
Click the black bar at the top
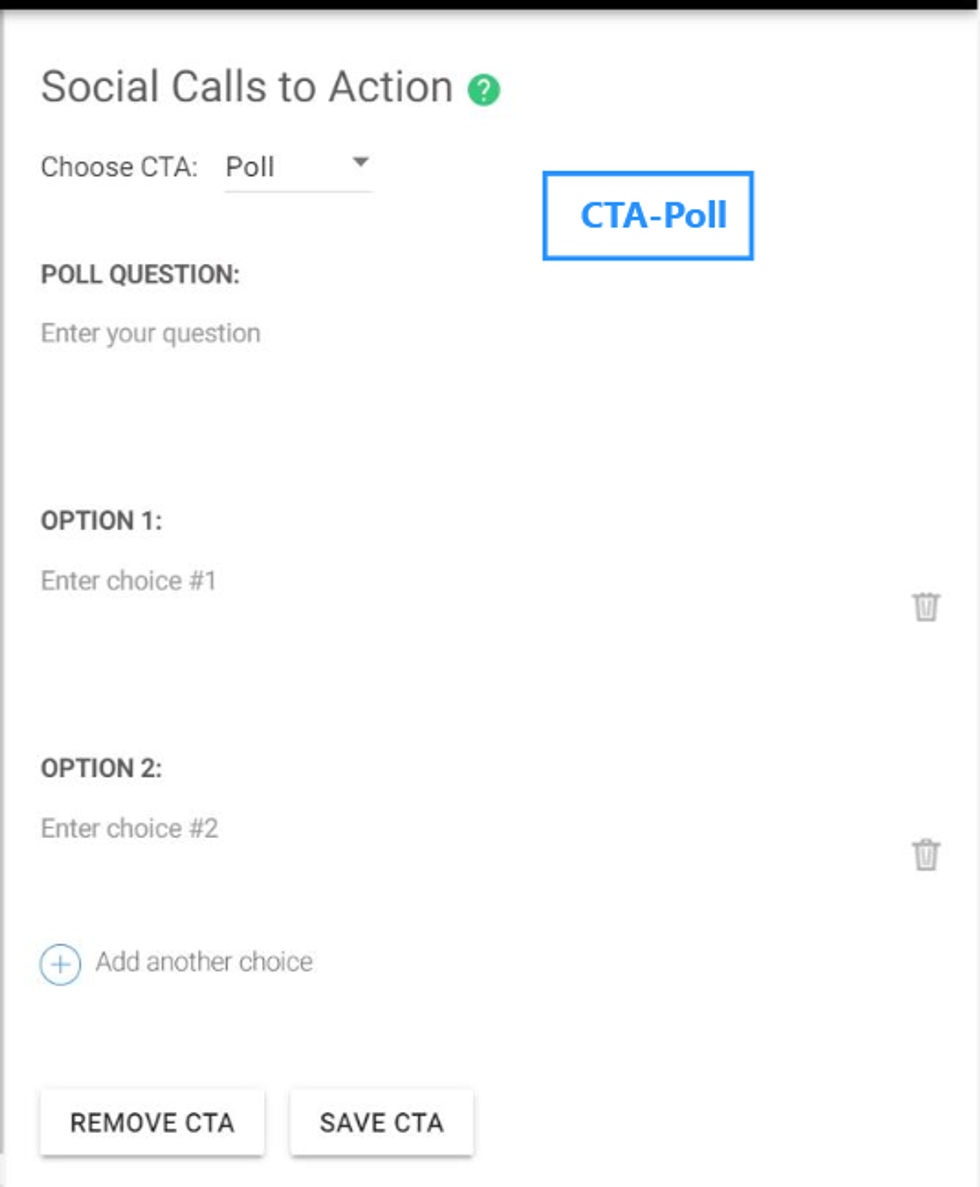(x=490, y=4)
